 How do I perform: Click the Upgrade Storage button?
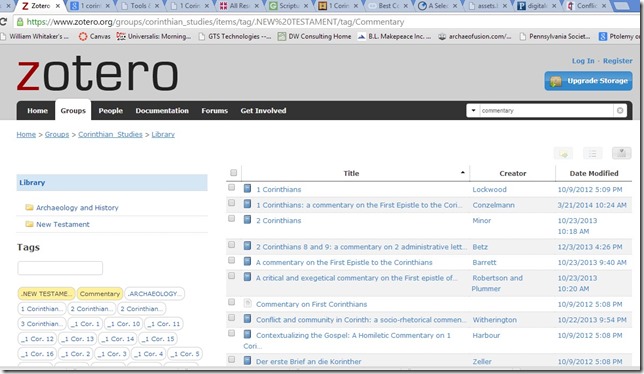point(588,81)
